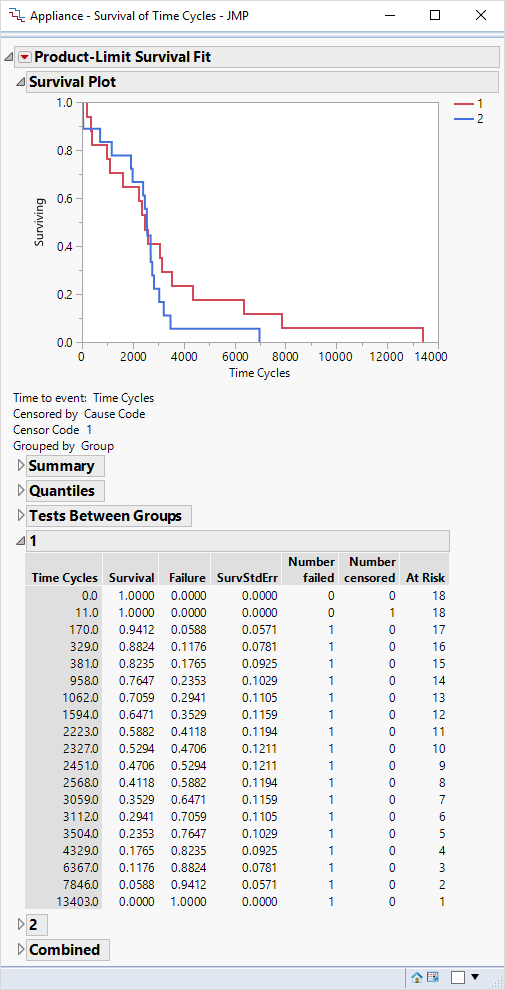Open the data table icon in status bar
Screen dimensions: 505x990
(x=432, y=977)
